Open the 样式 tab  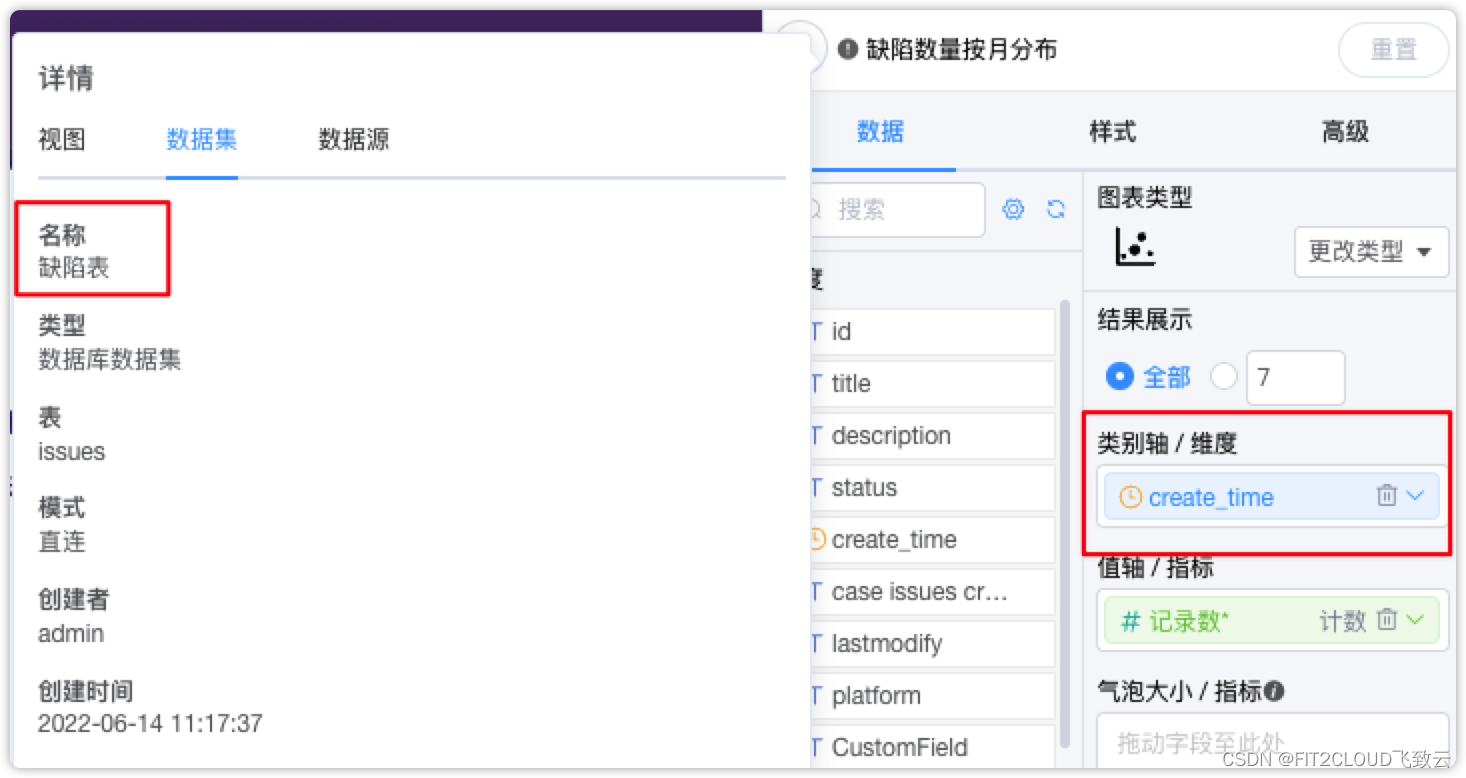[1113, 131]
